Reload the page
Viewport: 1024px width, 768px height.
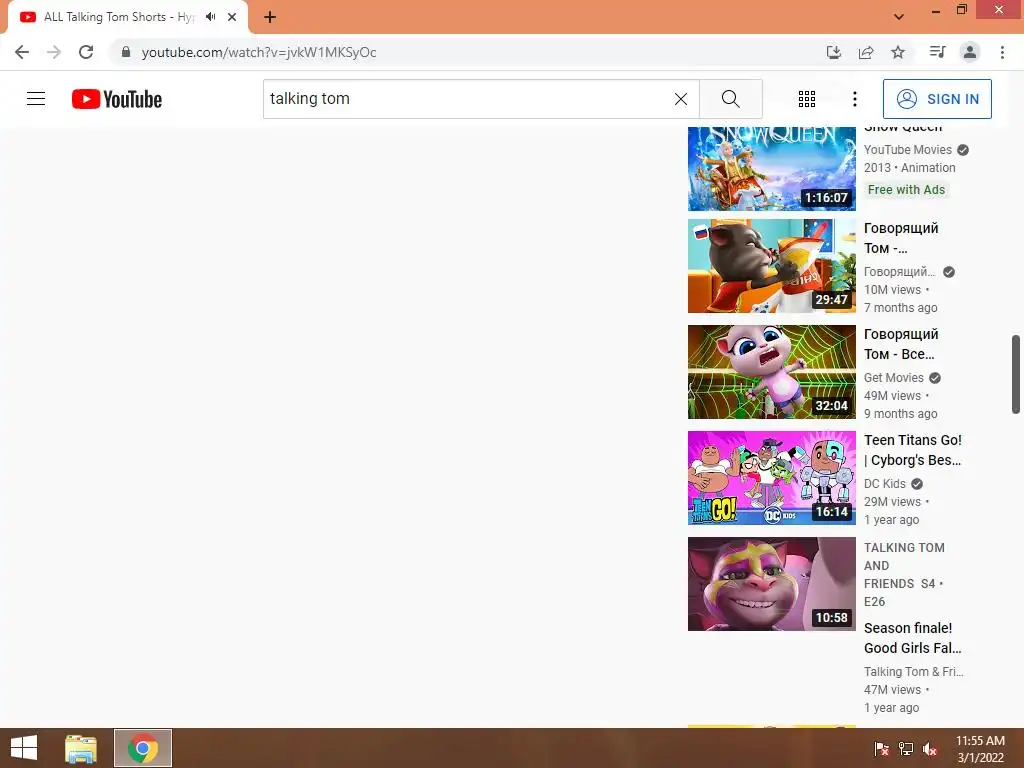click(x=86, y=52)
